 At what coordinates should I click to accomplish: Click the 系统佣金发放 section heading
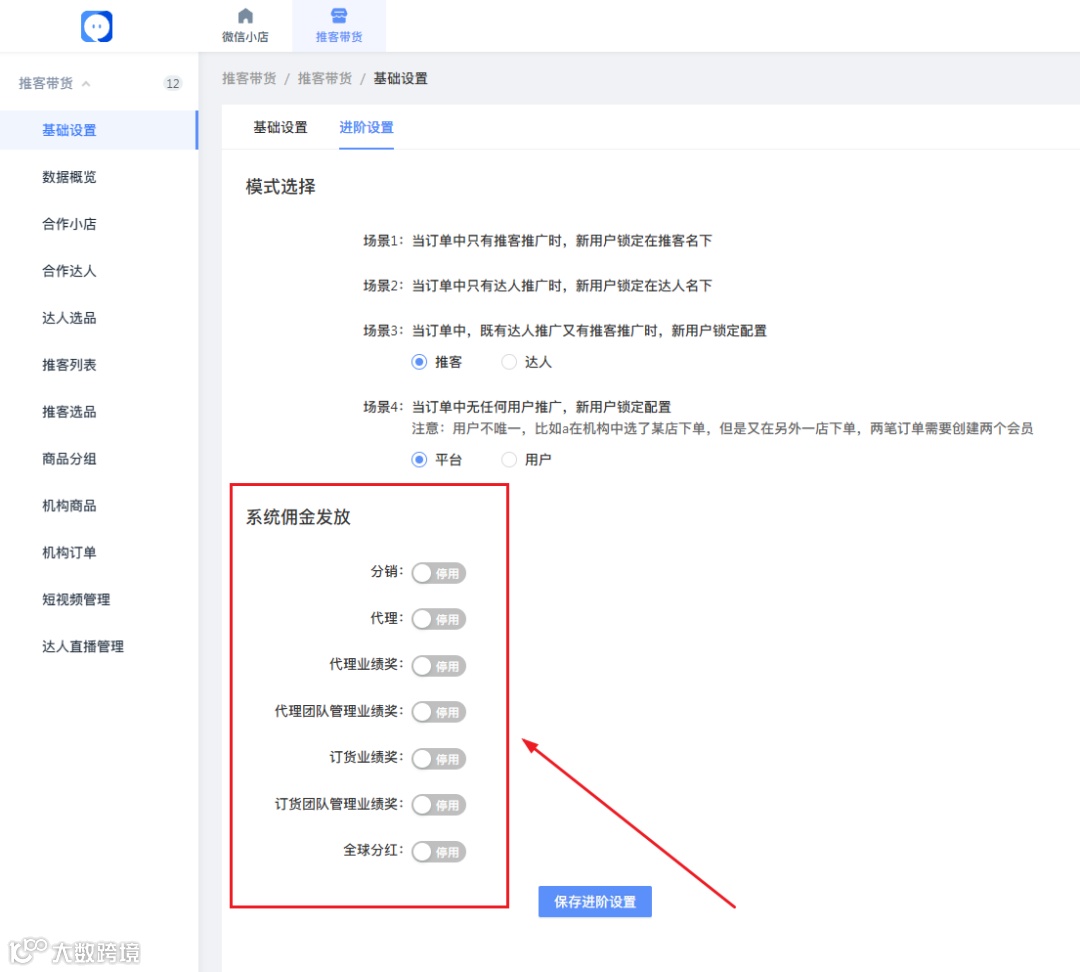tap(298, 517)
